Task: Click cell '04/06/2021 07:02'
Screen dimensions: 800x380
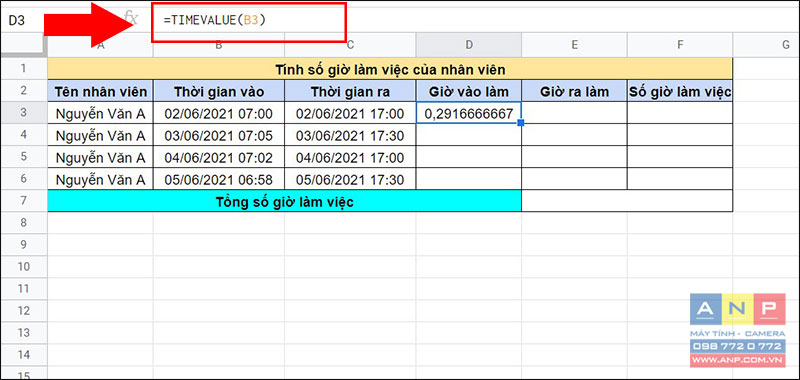Action: tap(219, 157)
